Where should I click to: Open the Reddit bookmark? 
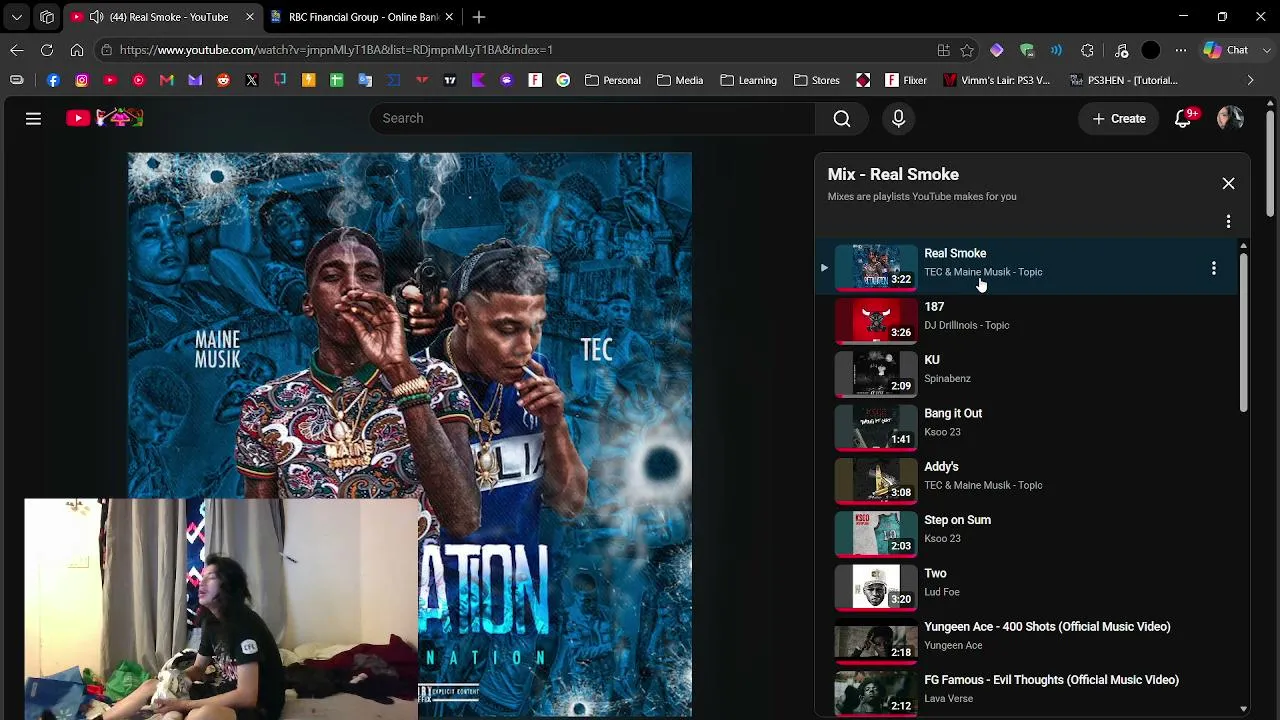click(223, 80)
